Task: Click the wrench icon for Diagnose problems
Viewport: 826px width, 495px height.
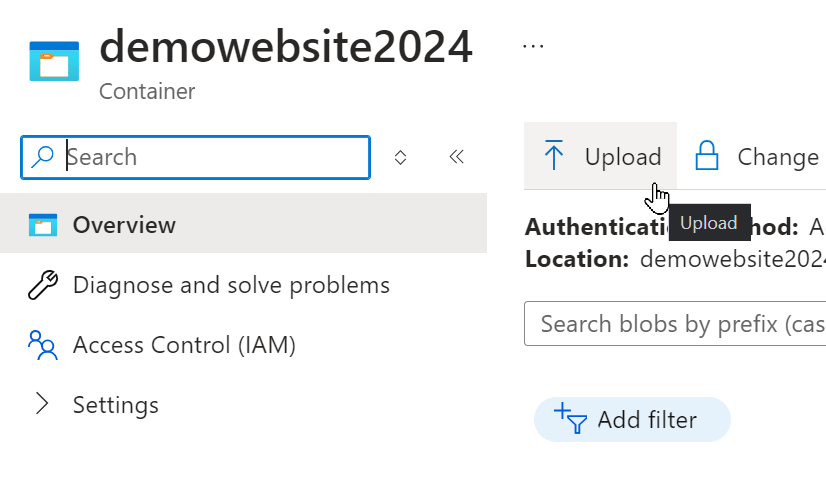Action: click(42, 285)
